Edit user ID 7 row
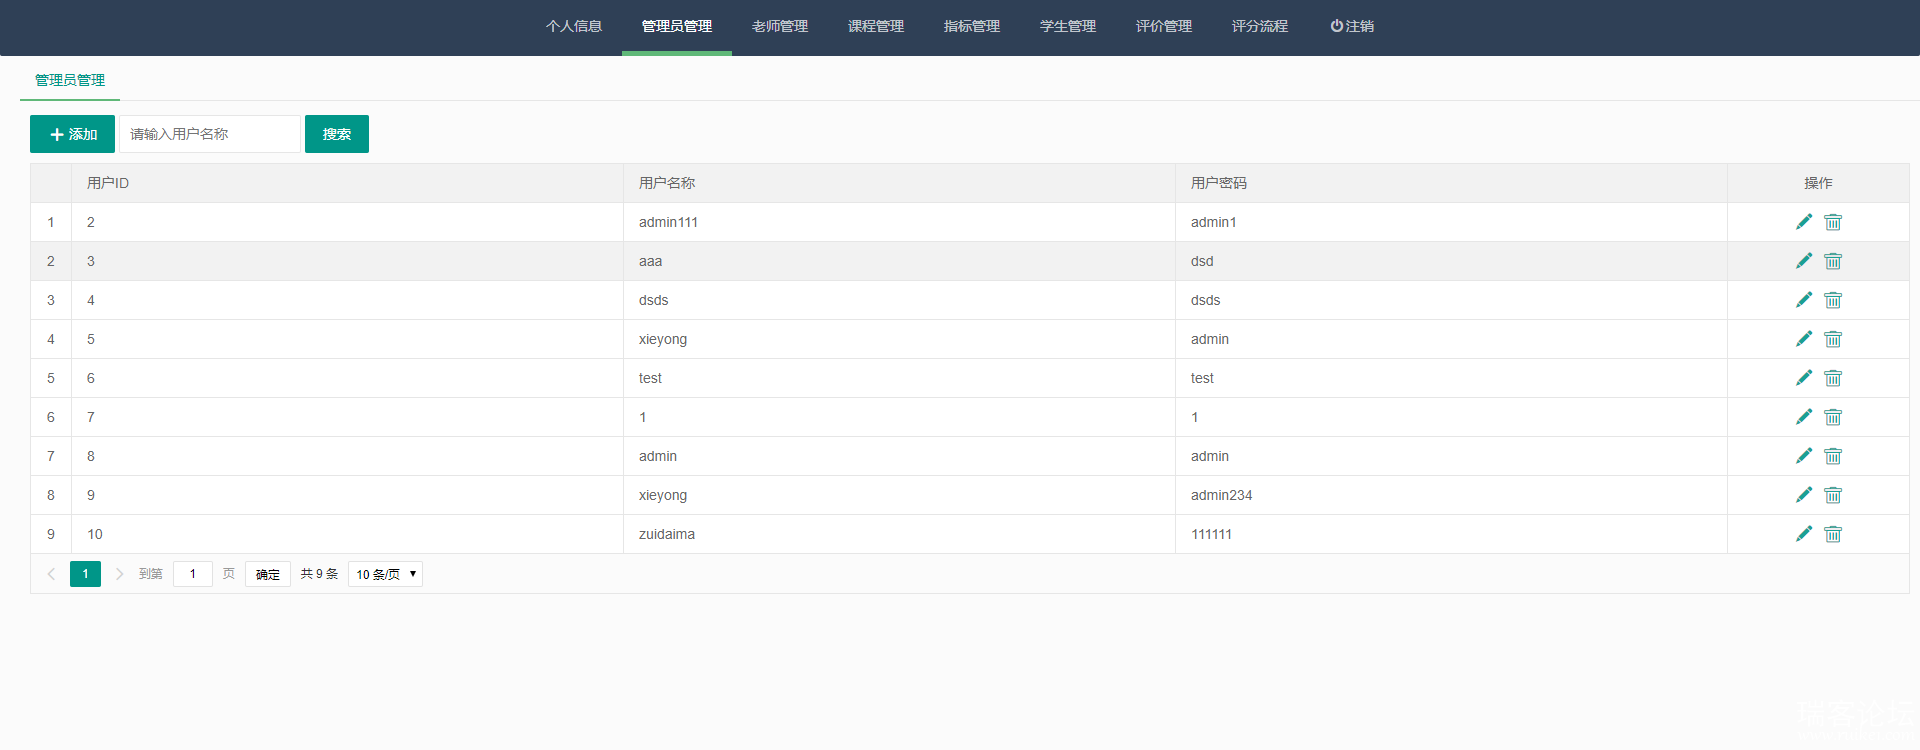The image size is (1920, 750). point(1804,417)
